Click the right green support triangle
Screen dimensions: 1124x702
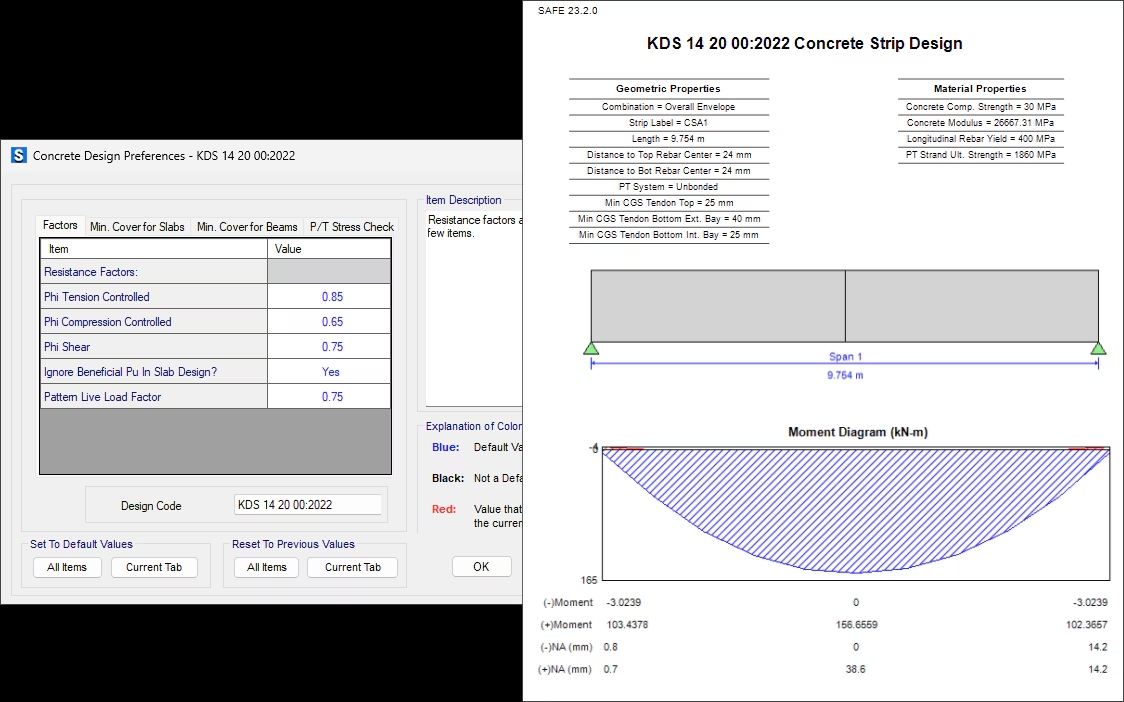click(1098, 348)
